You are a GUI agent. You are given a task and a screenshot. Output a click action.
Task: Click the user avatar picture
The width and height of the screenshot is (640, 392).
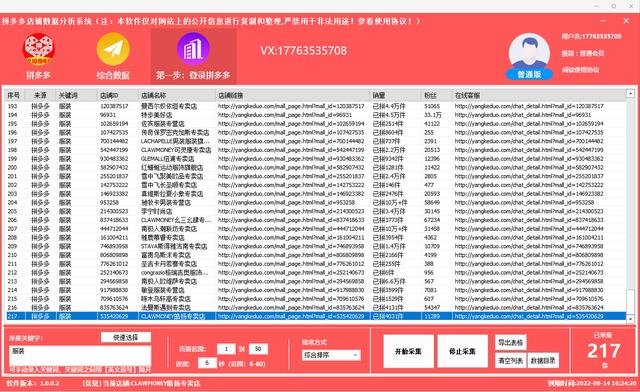click(529, 52)
